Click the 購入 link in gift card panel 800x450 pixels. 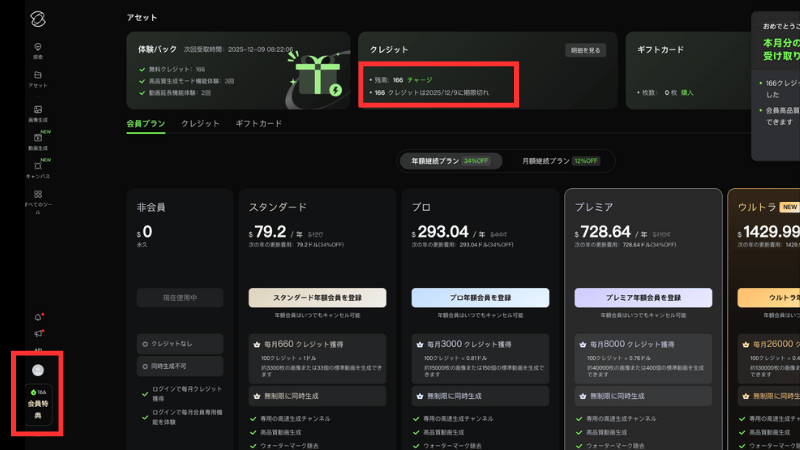(x=688, y=92)
